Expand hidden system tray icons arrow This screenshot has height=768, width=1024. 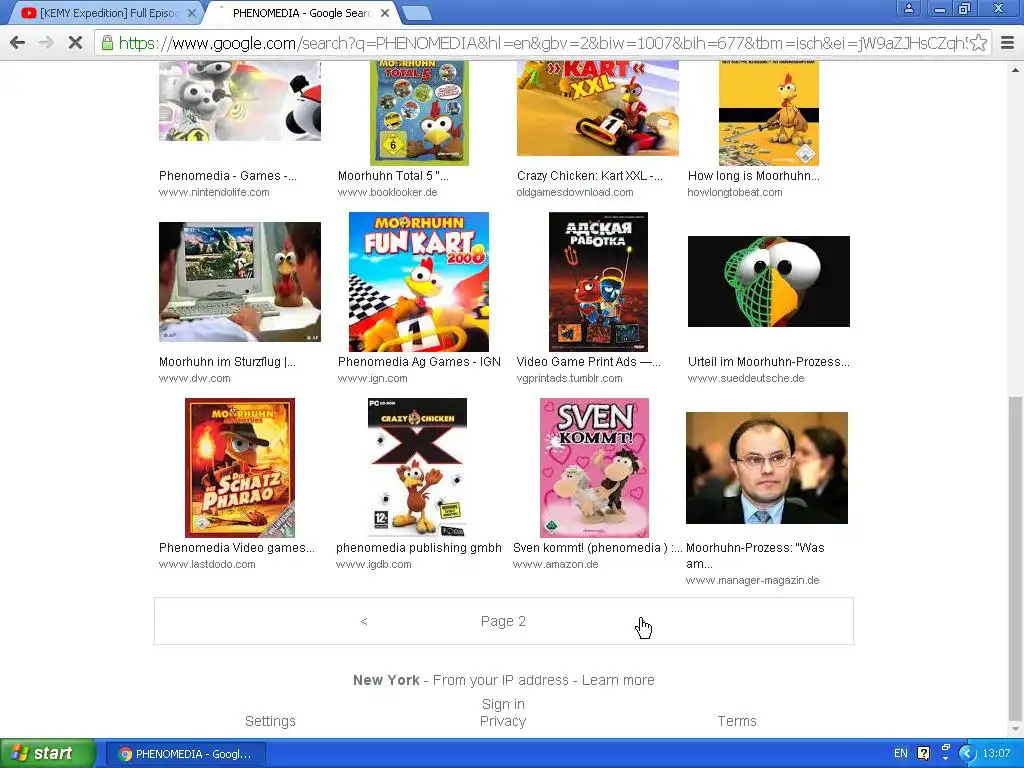click(967, 754)
